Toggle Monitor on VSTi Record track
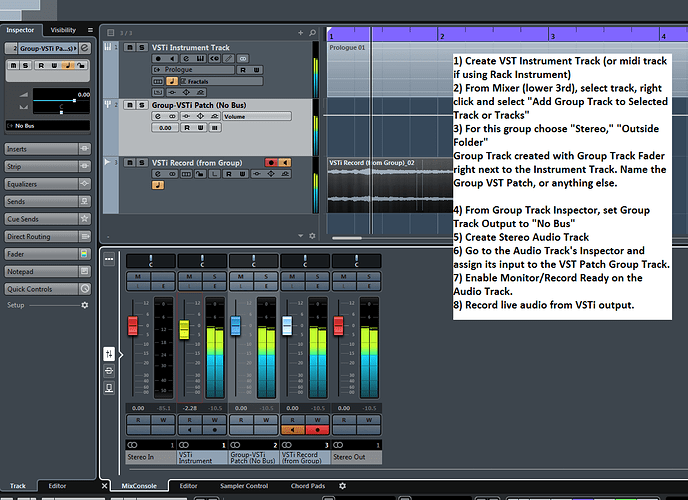 [285, 163]
